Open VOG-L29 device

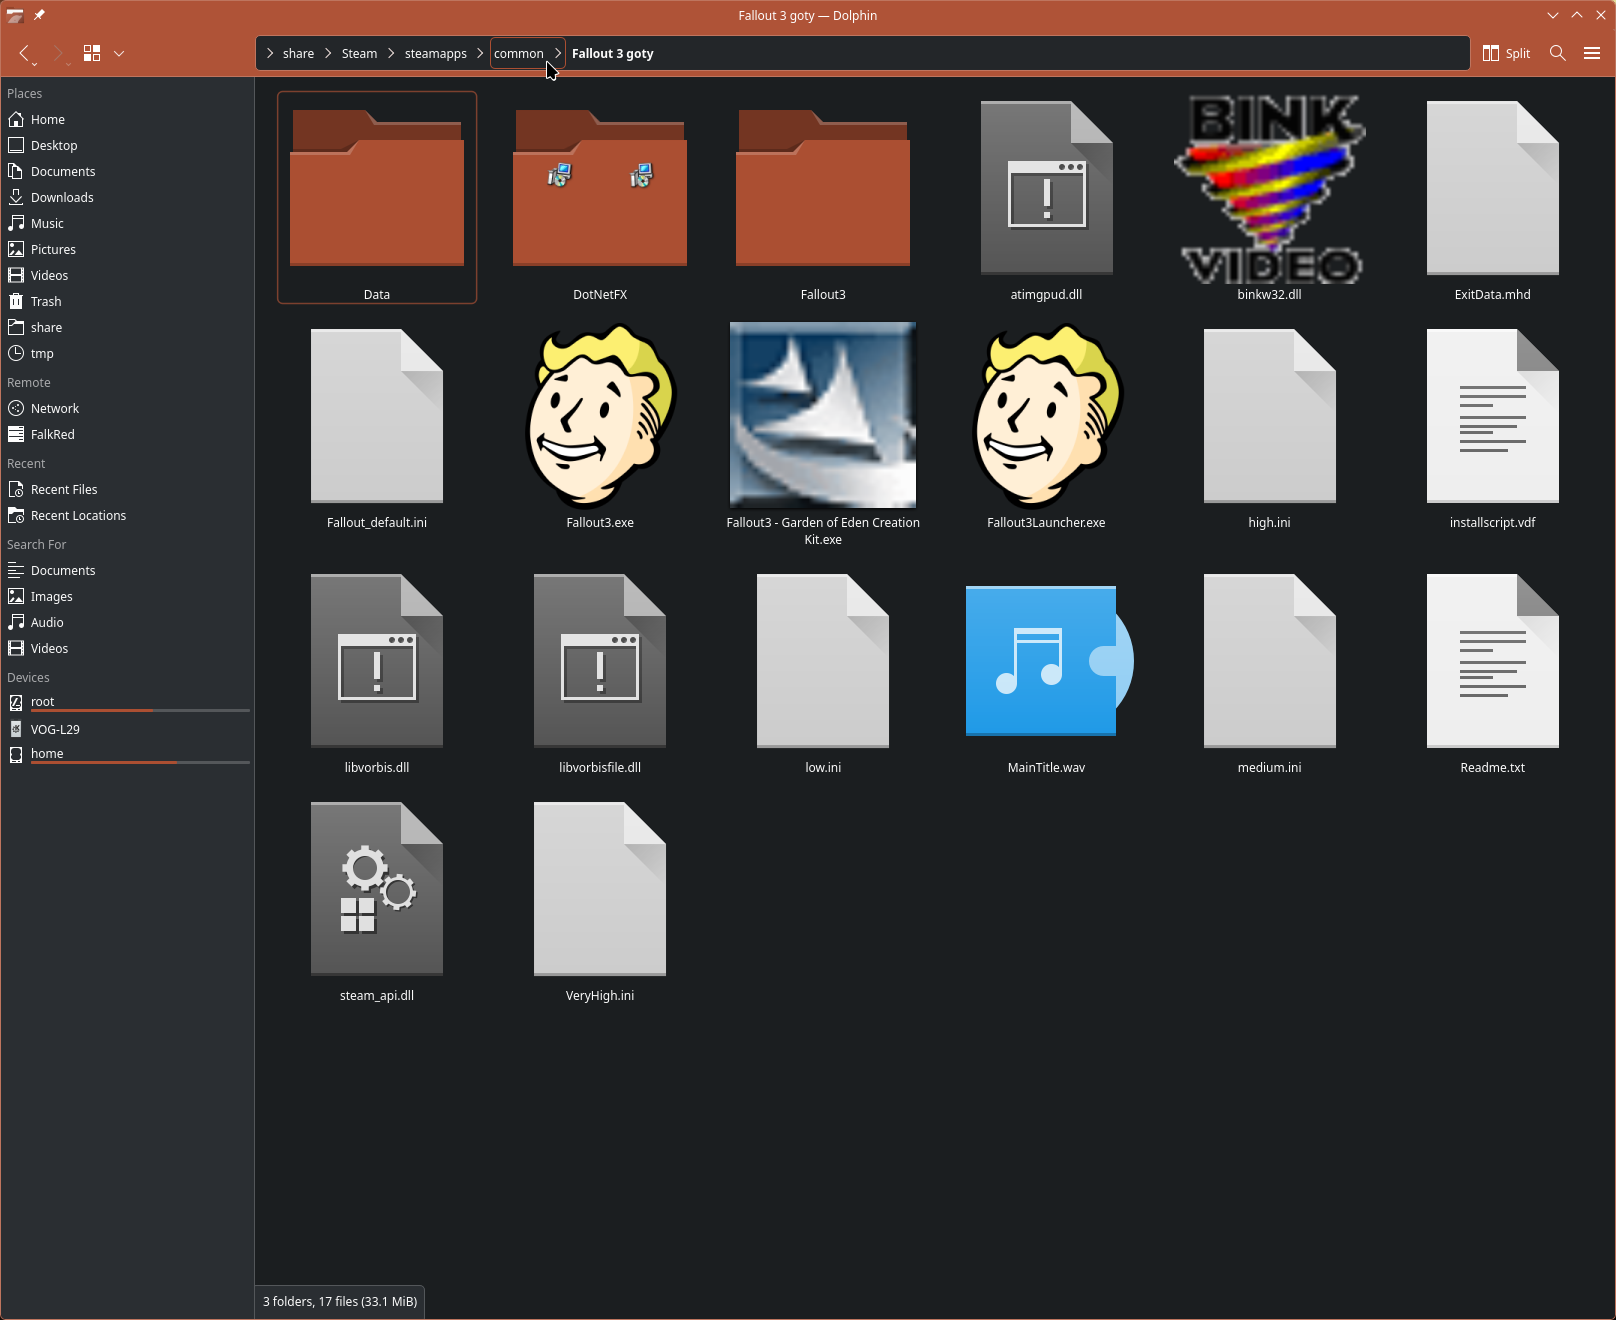127,729
